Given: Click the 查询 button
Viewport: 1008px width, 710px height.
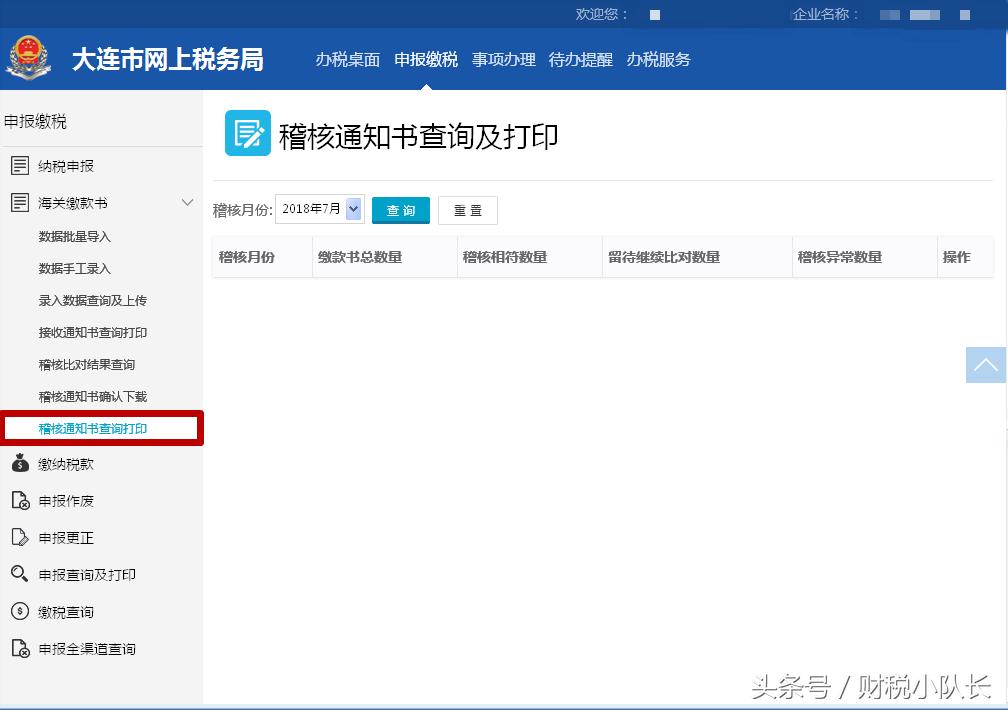Looking at the screenshot, I should pos(400,210).
